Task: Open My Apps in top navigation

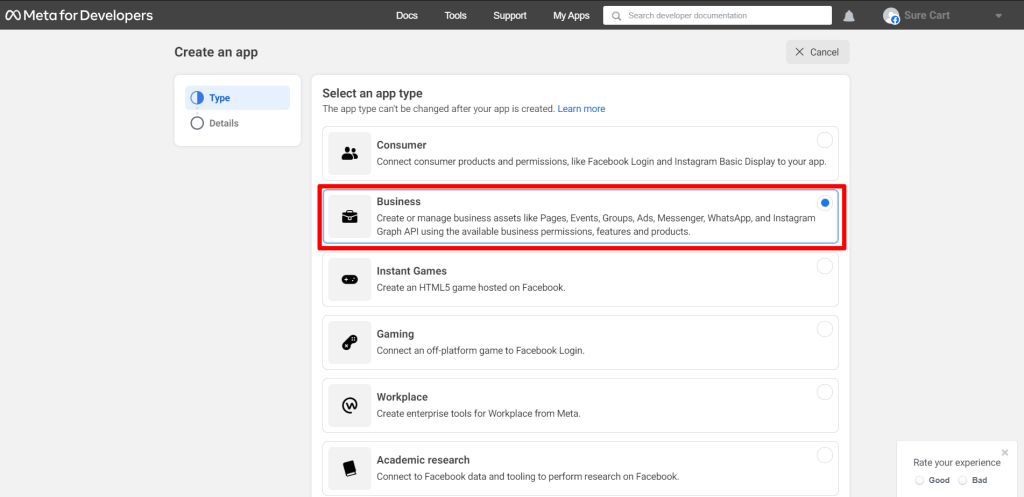Action: [x=571, y=16]
